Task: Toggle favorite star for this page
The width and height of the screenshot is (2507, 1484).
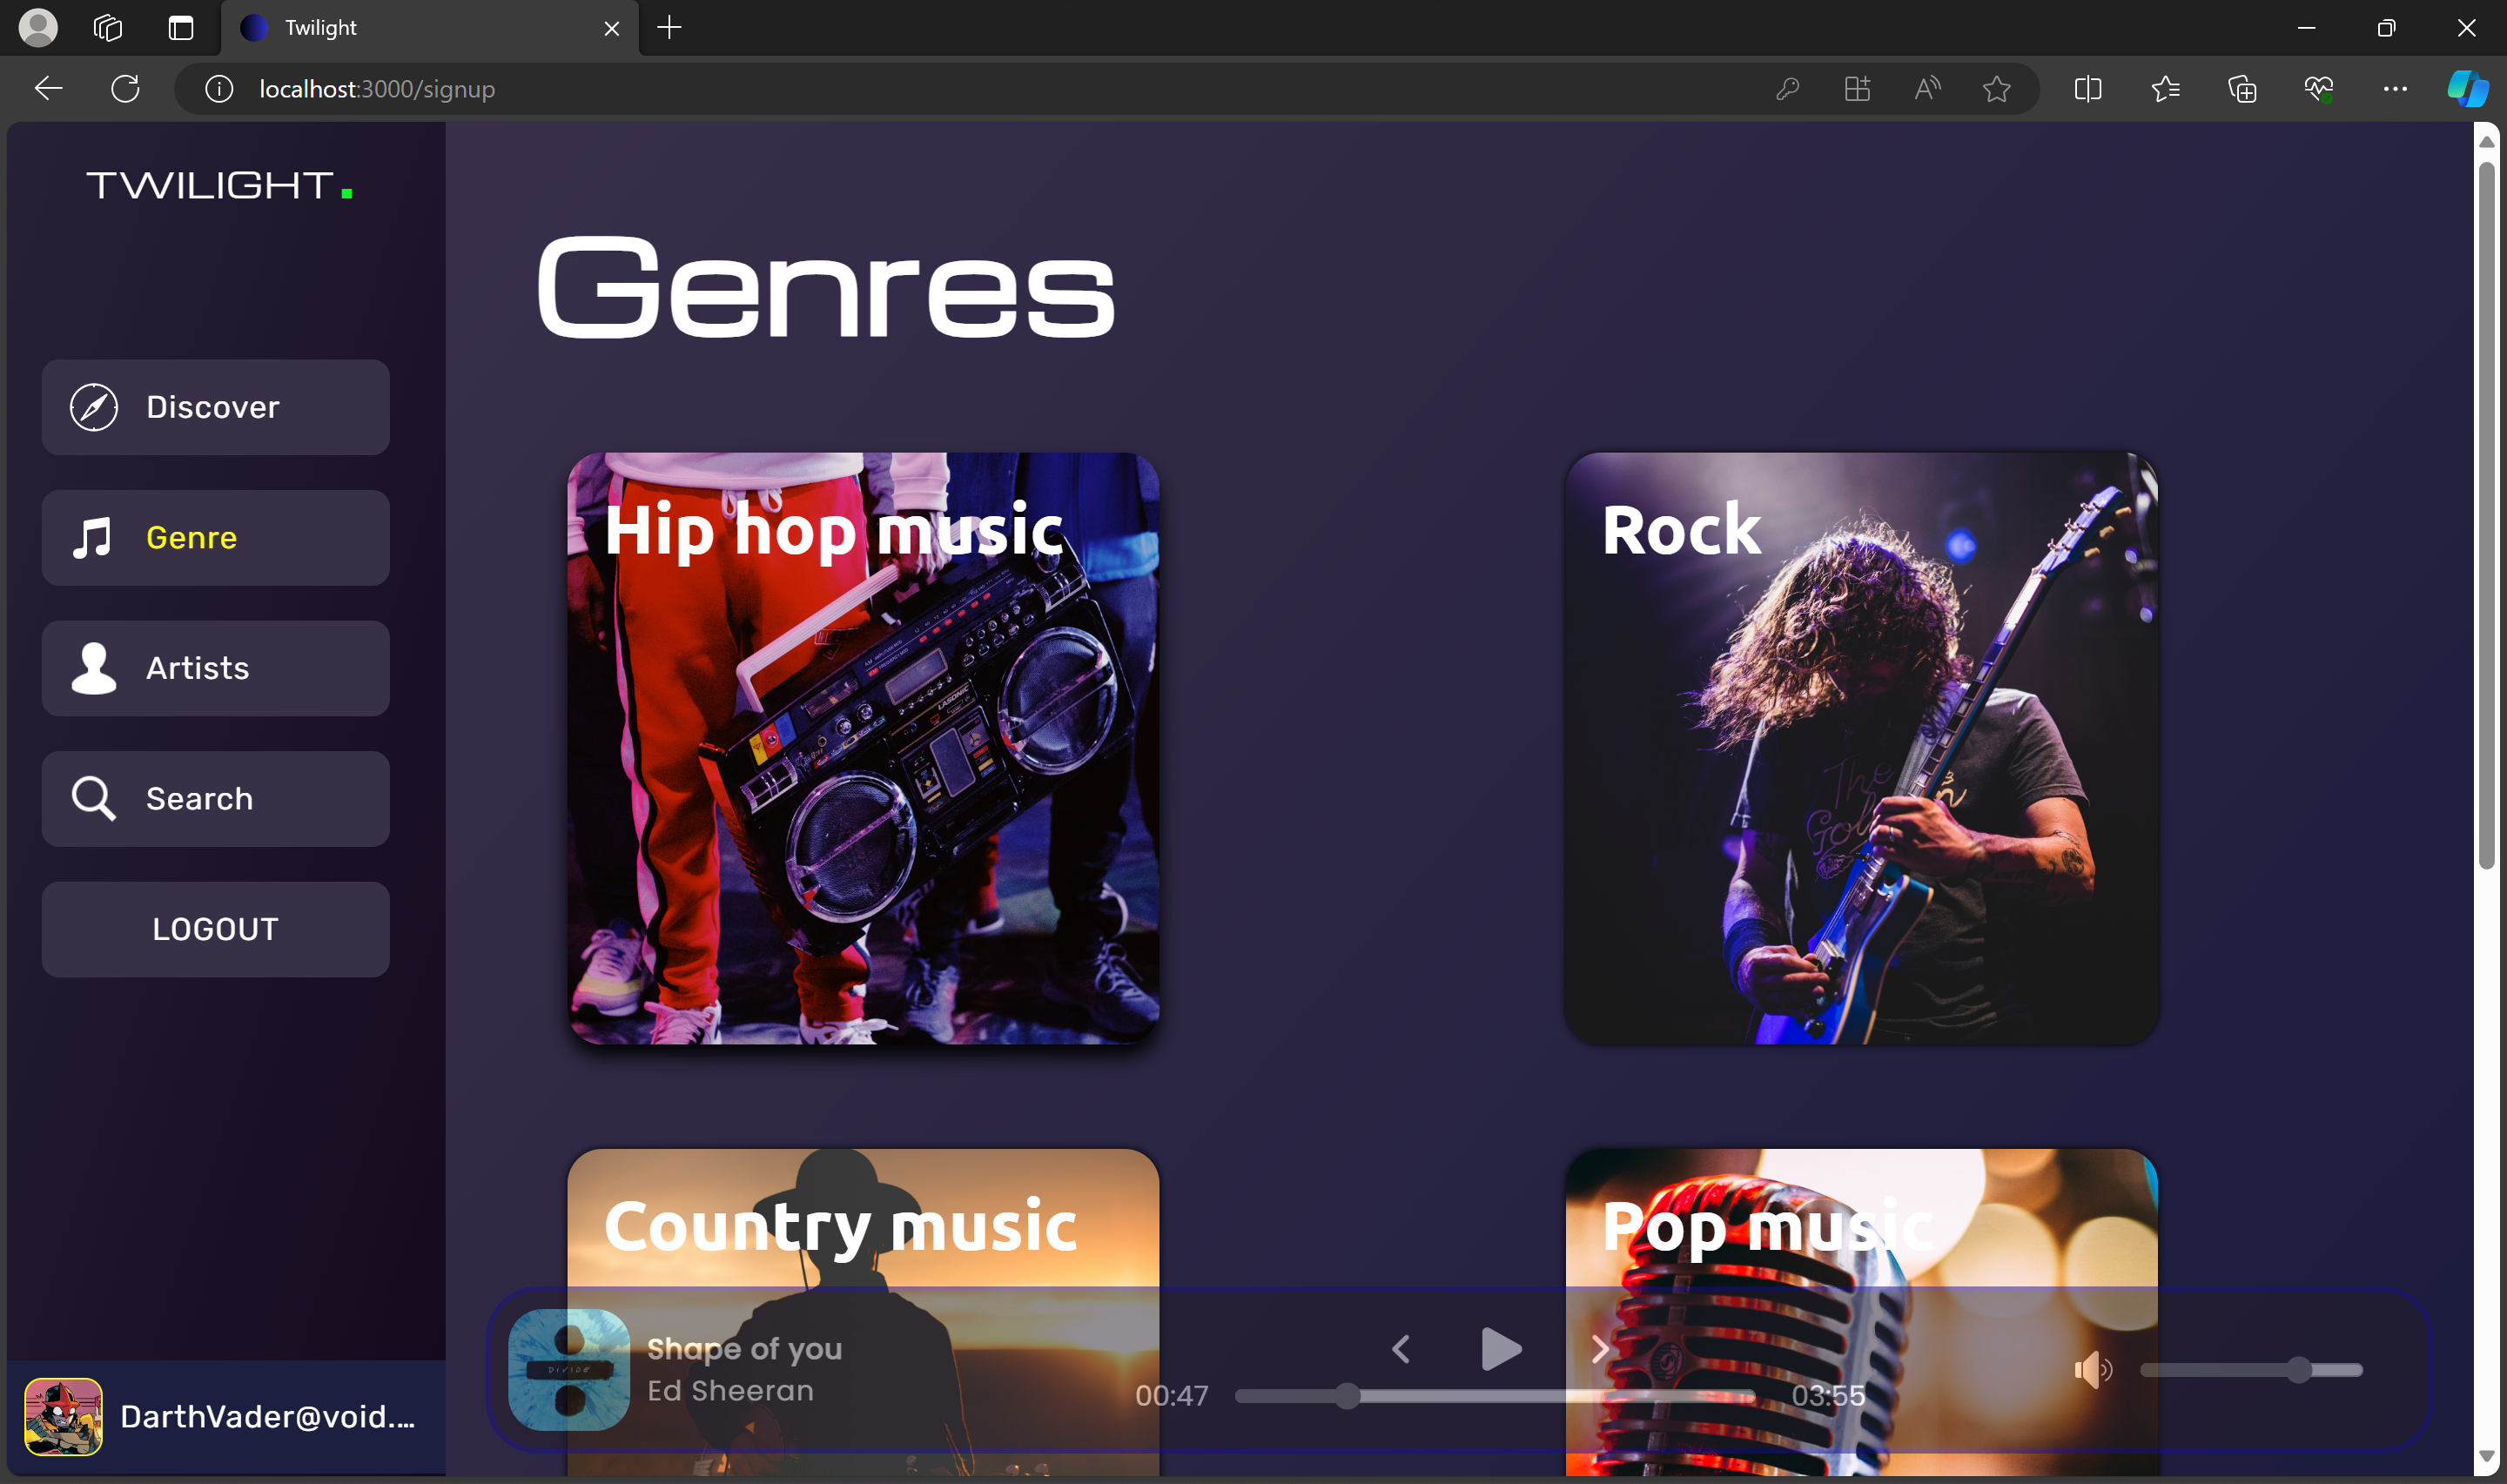Action: pos(1996,89)
